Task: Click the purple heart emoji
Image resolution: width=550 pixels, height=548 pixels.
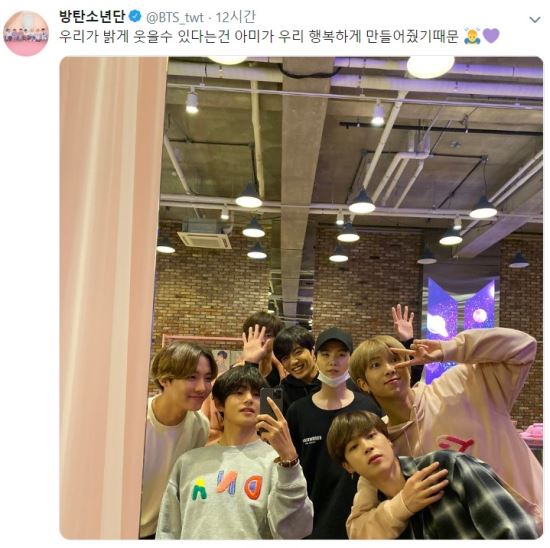Action: (x=491, y=36)
